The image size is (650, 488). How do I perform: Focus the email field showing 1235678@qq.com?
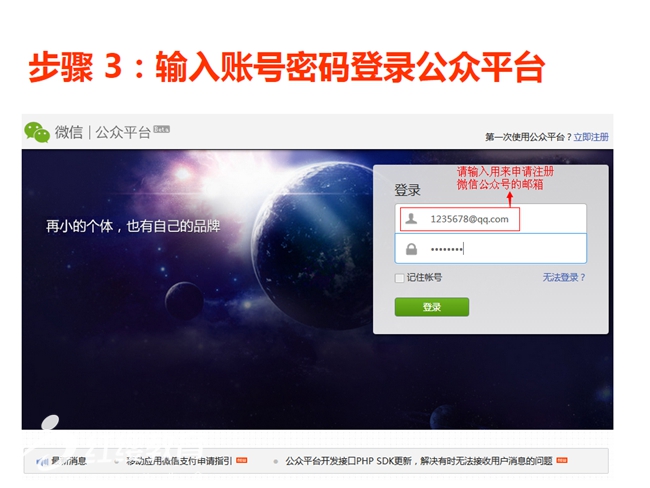490,219
